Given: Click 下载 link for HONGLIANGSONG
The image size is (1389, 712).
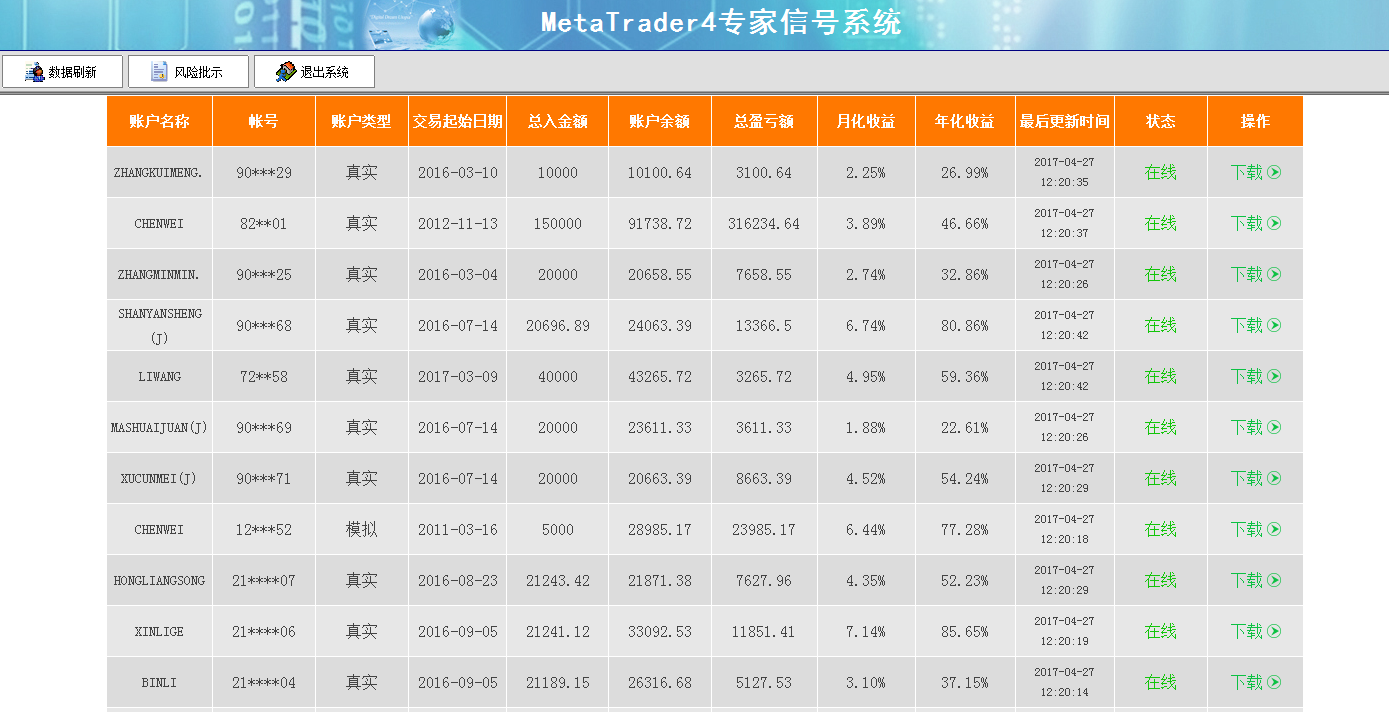Looking at the screenshot, I should click(x=1247, y=580).
